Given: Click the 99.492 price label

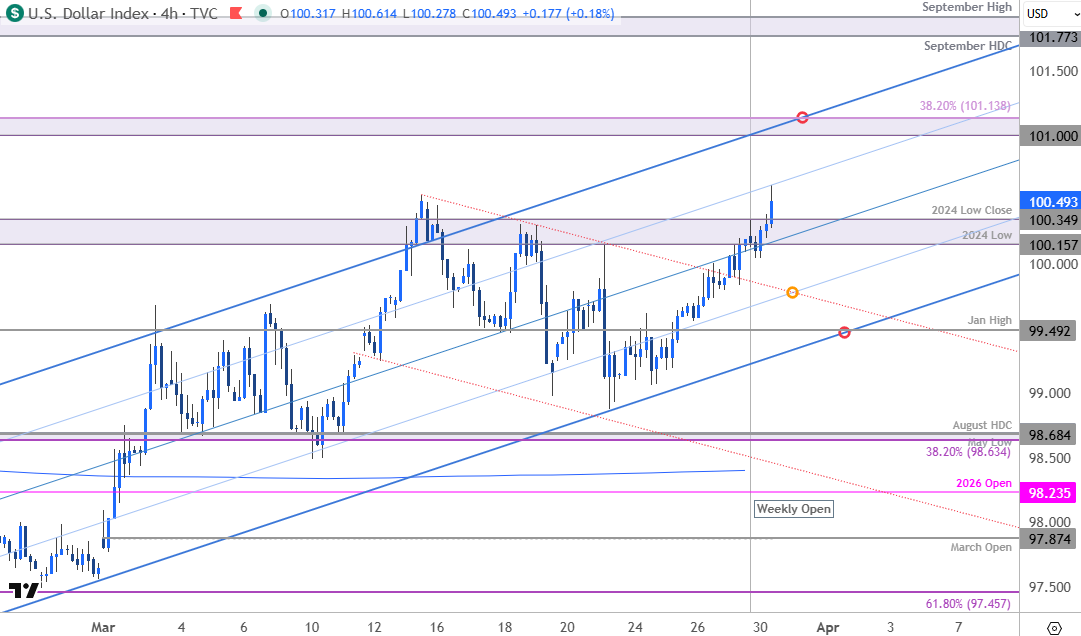Looking at the screenshot, I should (1050, 331).
